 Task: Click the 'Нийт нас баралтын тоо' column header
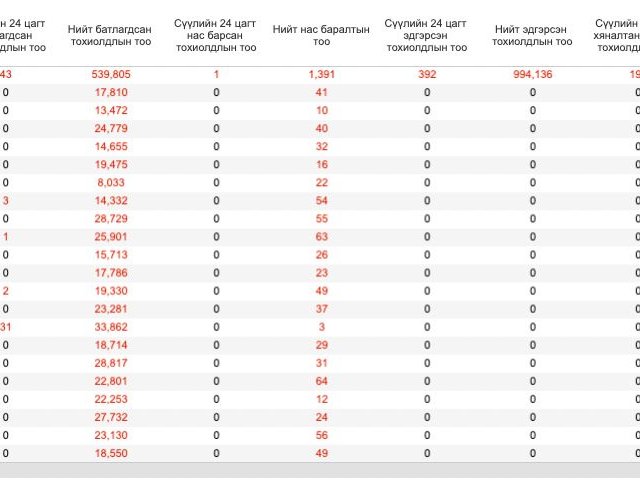click(321, 36)
